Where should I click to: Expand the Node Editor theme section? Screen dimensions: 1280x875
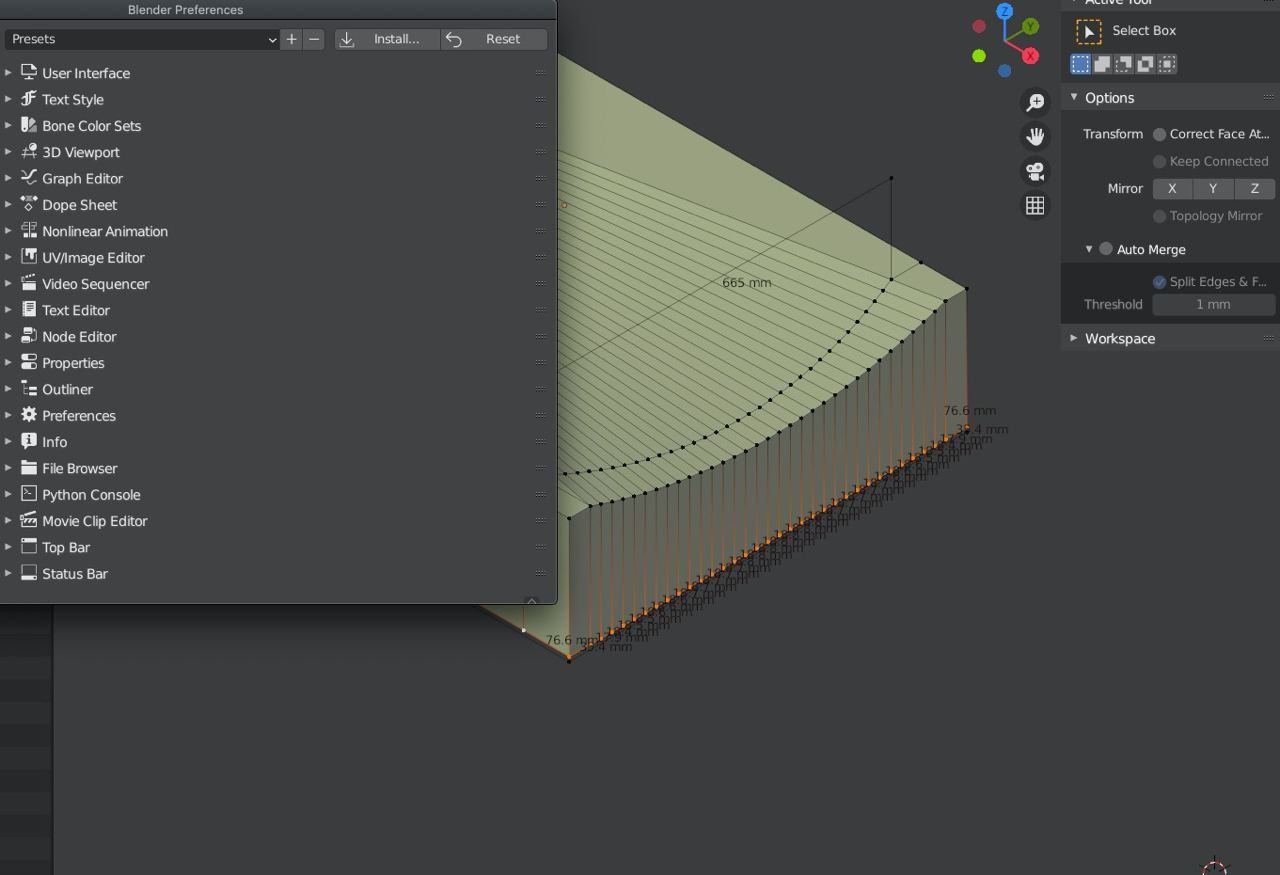coord(8,336)
